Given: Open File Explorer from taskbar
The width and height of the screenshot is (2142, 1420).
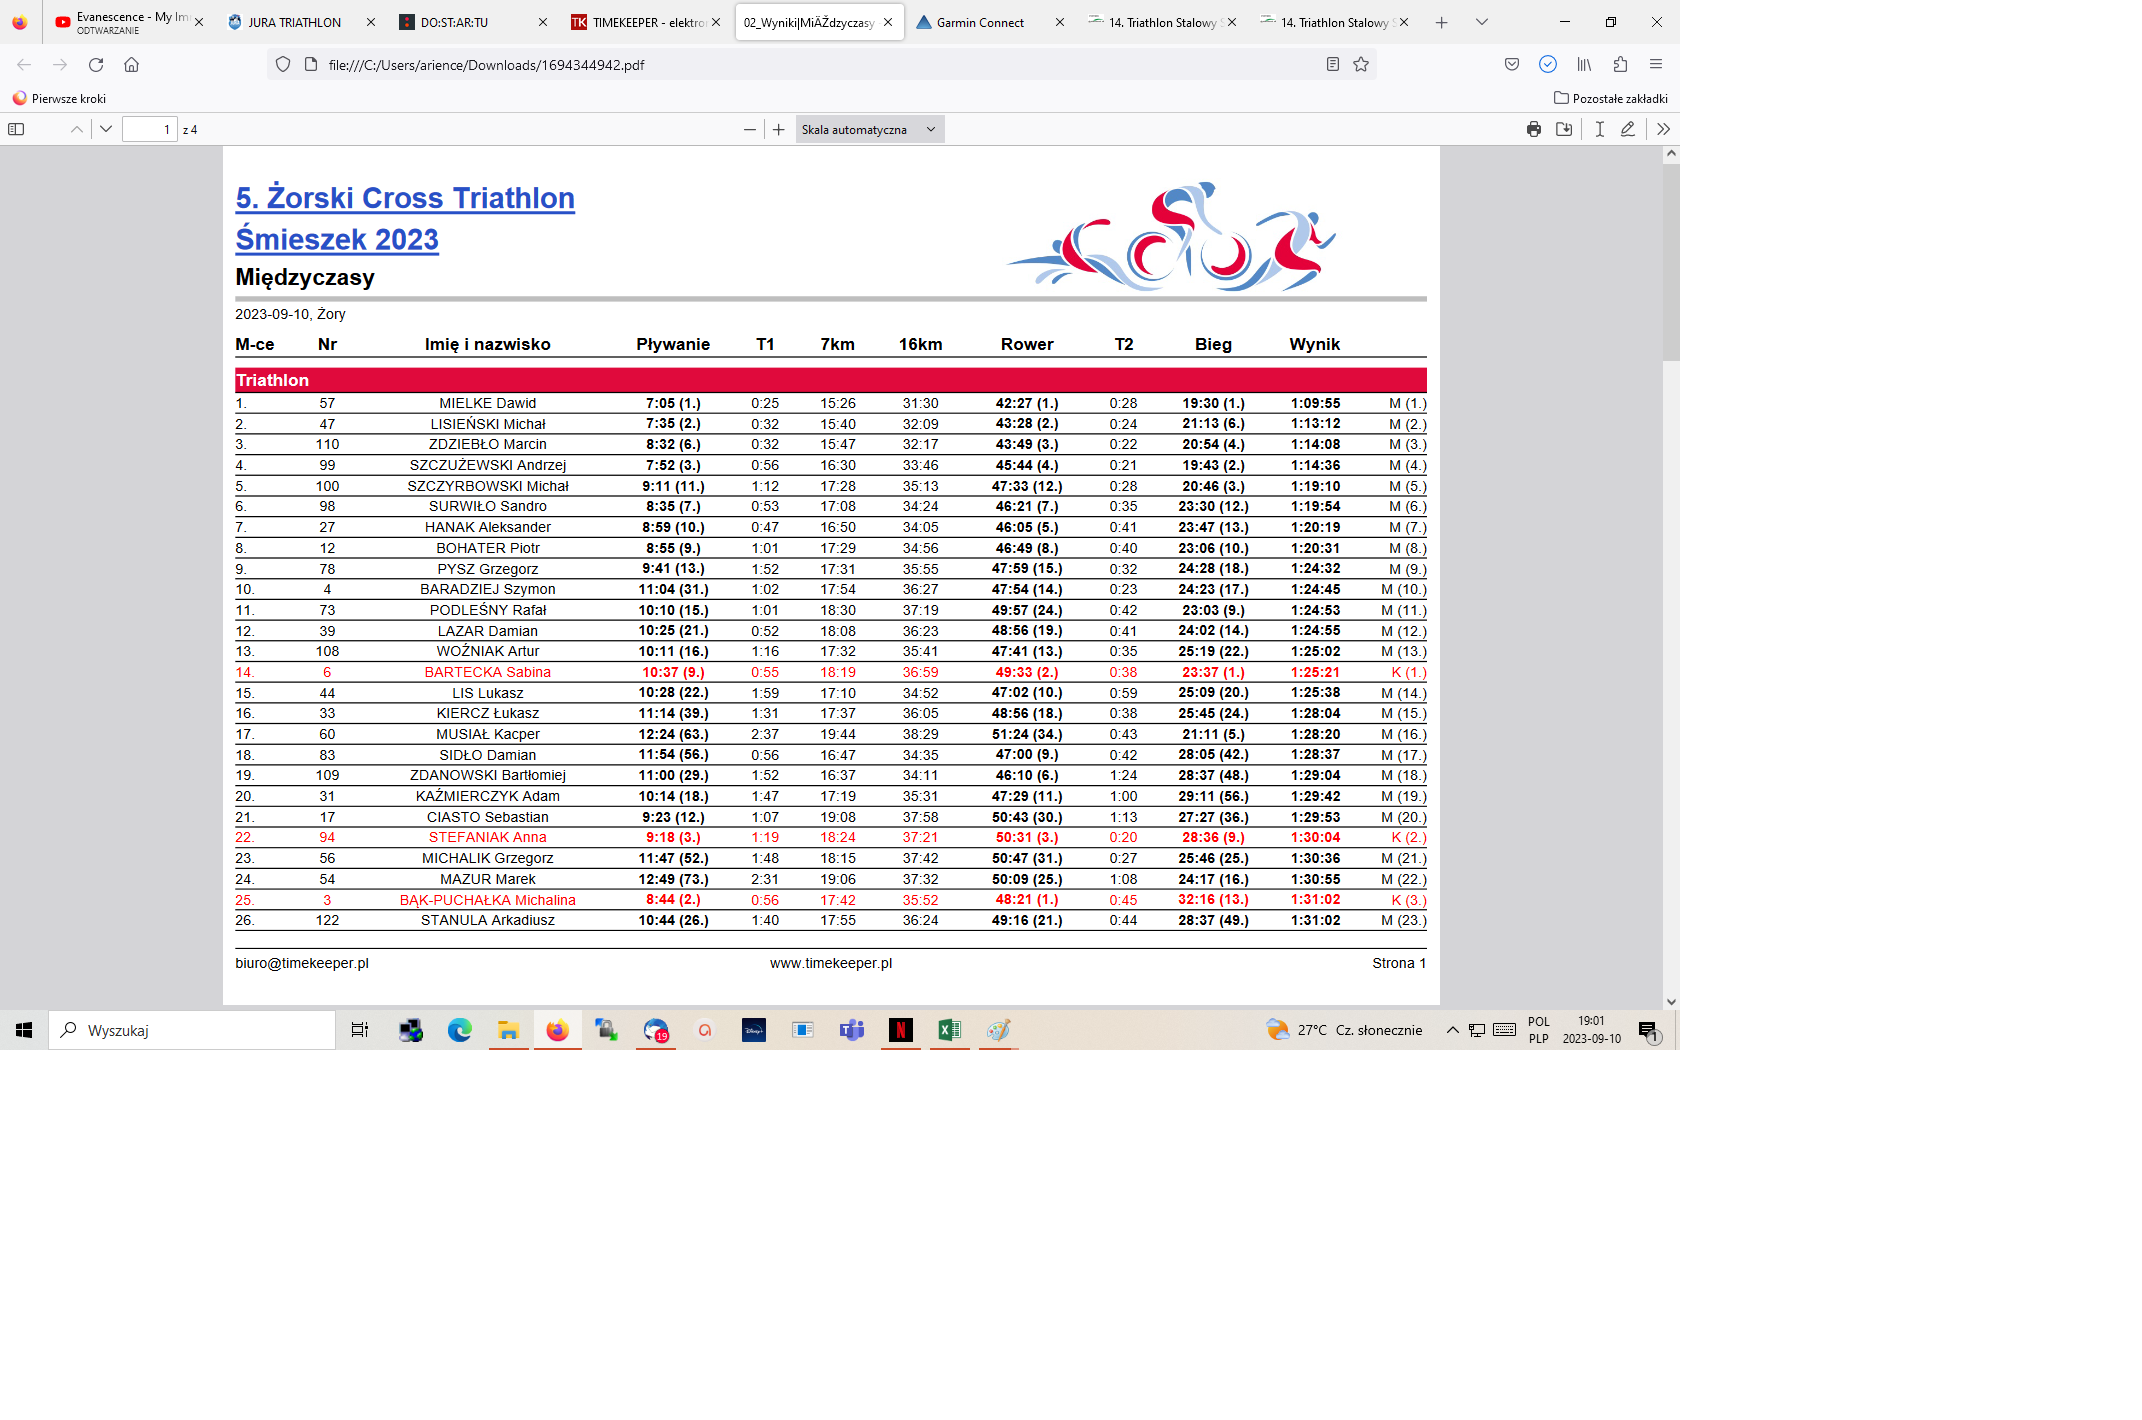Looking at the screenshot, I should point(508,1030).
